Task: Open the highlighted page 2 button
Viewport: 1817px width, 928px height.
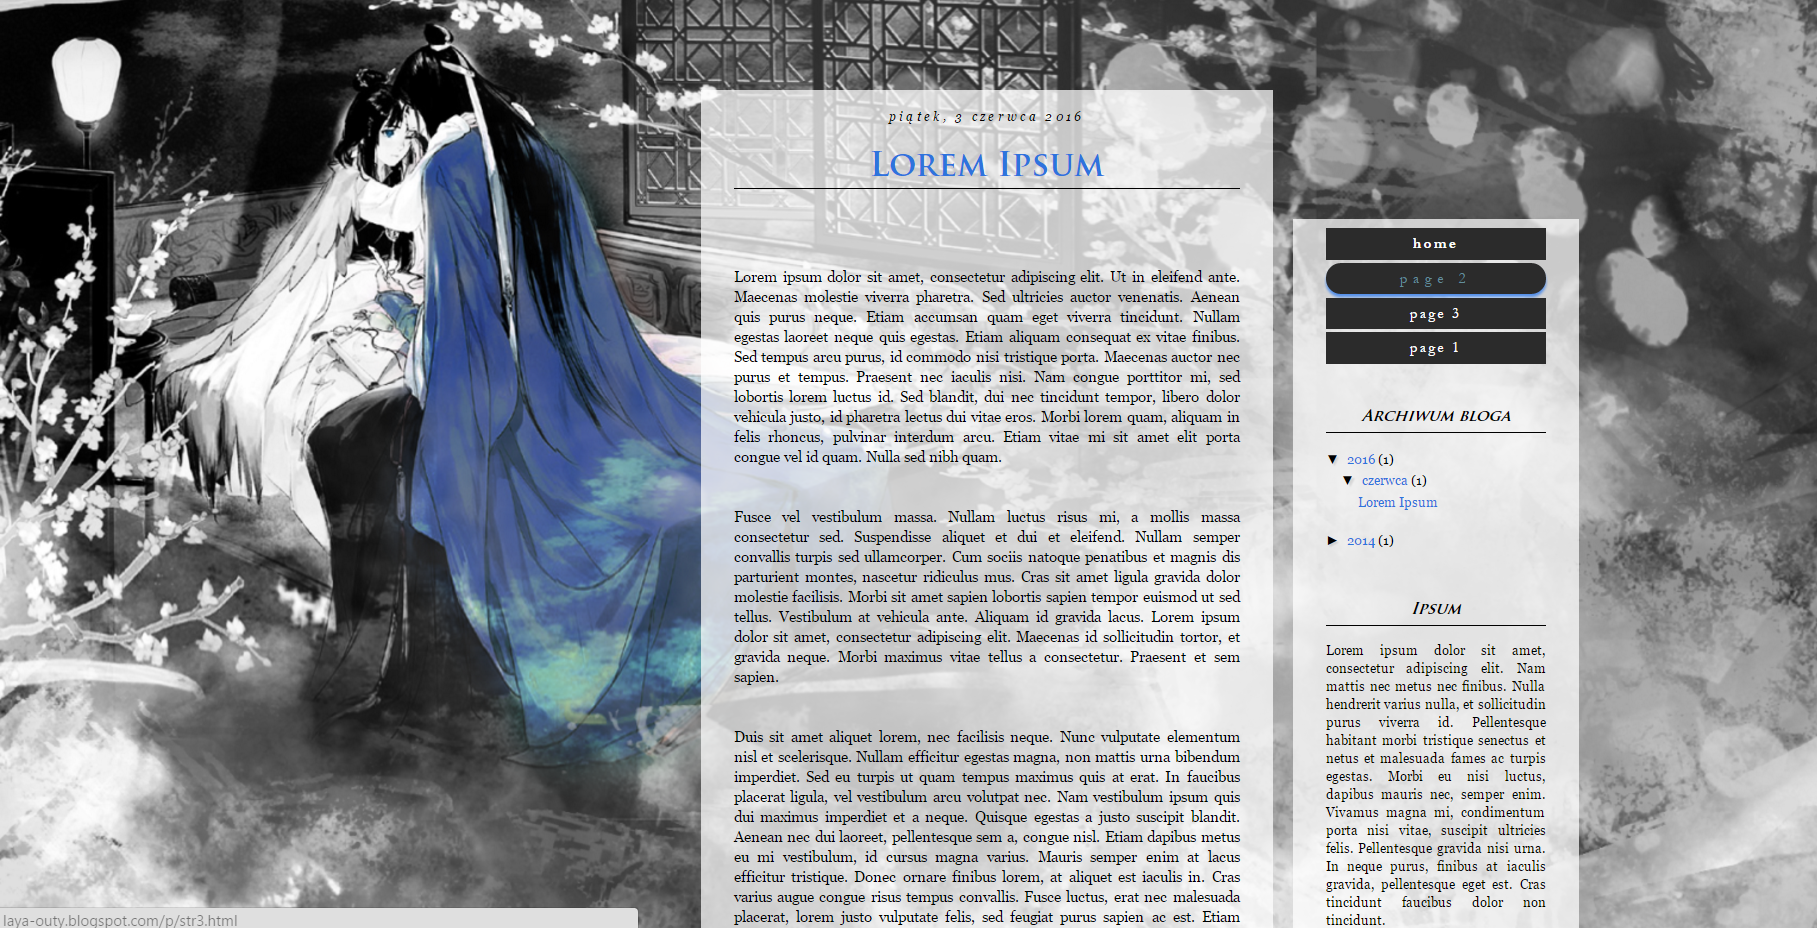Action: click(1435, 279)
